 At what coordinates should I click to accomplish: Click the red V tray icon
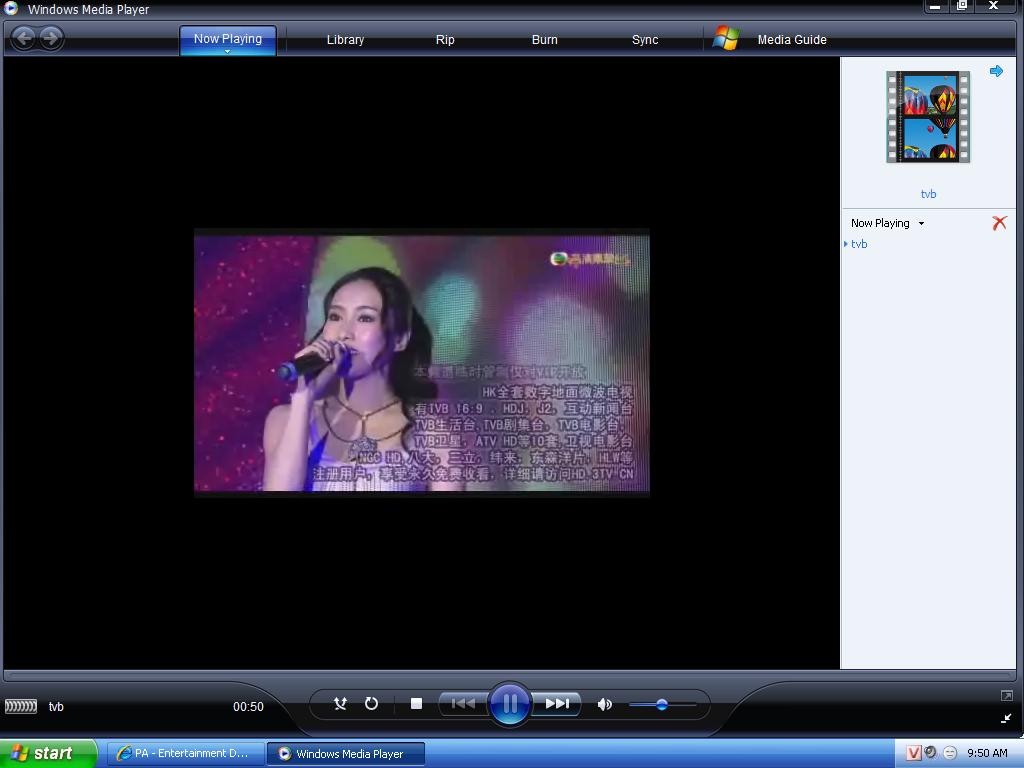click(x=914, y=753)
